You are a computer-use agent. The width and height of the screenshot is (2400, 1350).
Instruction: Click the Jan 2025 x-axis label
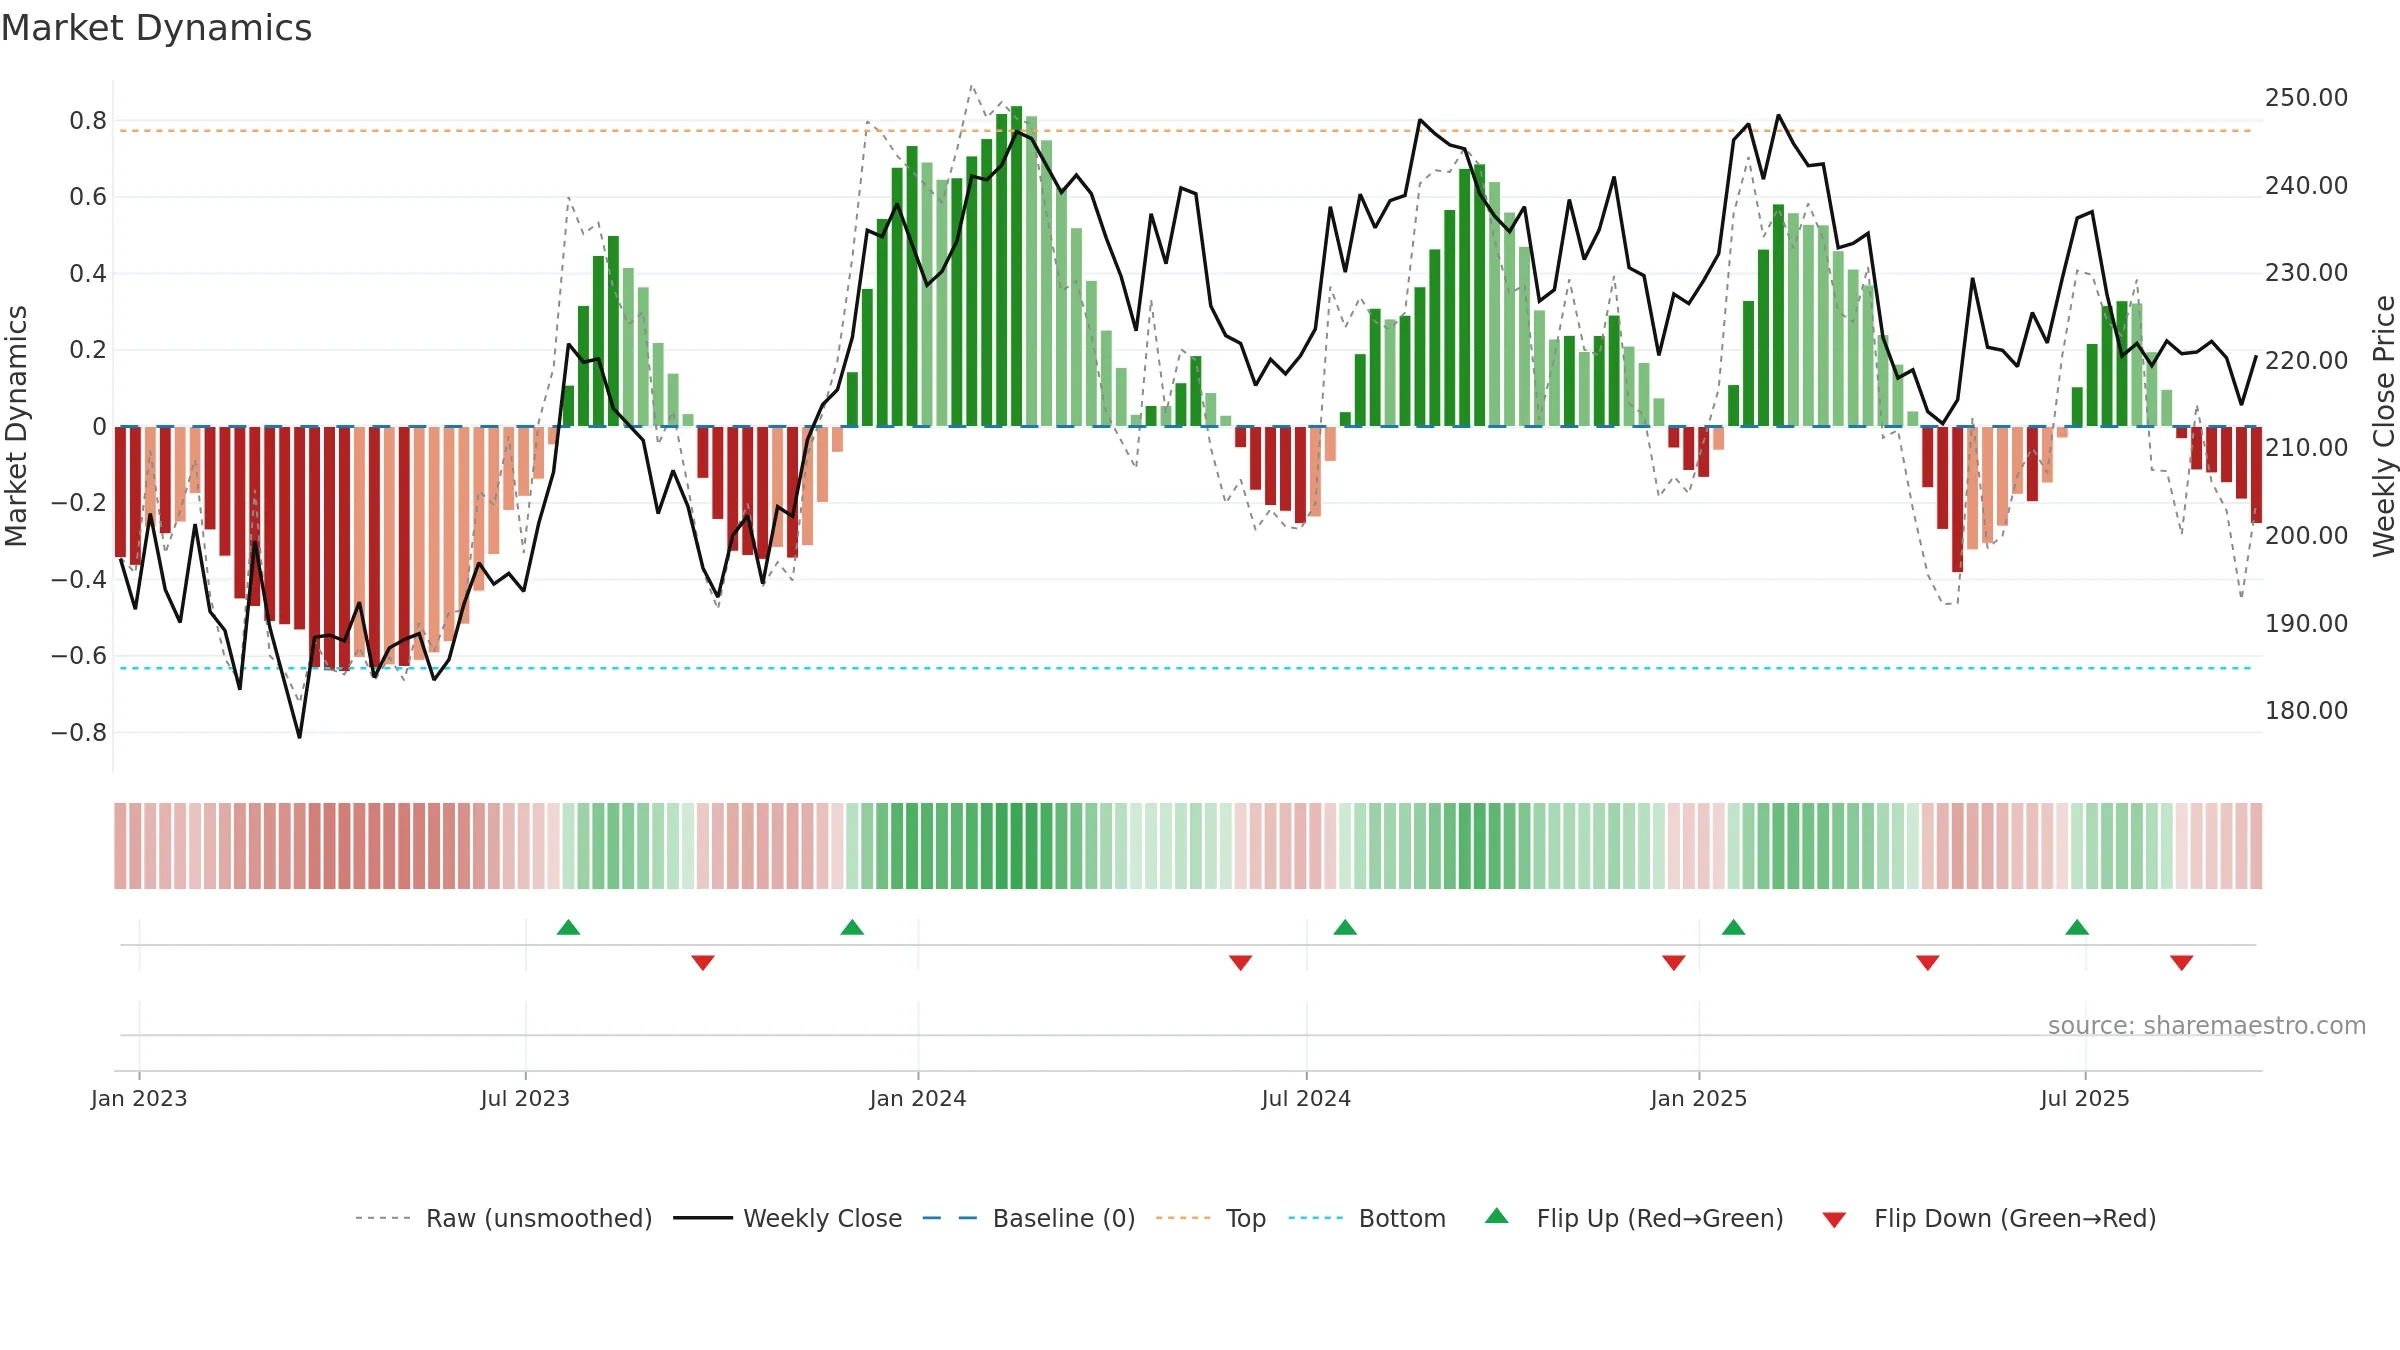pos(1699,1098)
